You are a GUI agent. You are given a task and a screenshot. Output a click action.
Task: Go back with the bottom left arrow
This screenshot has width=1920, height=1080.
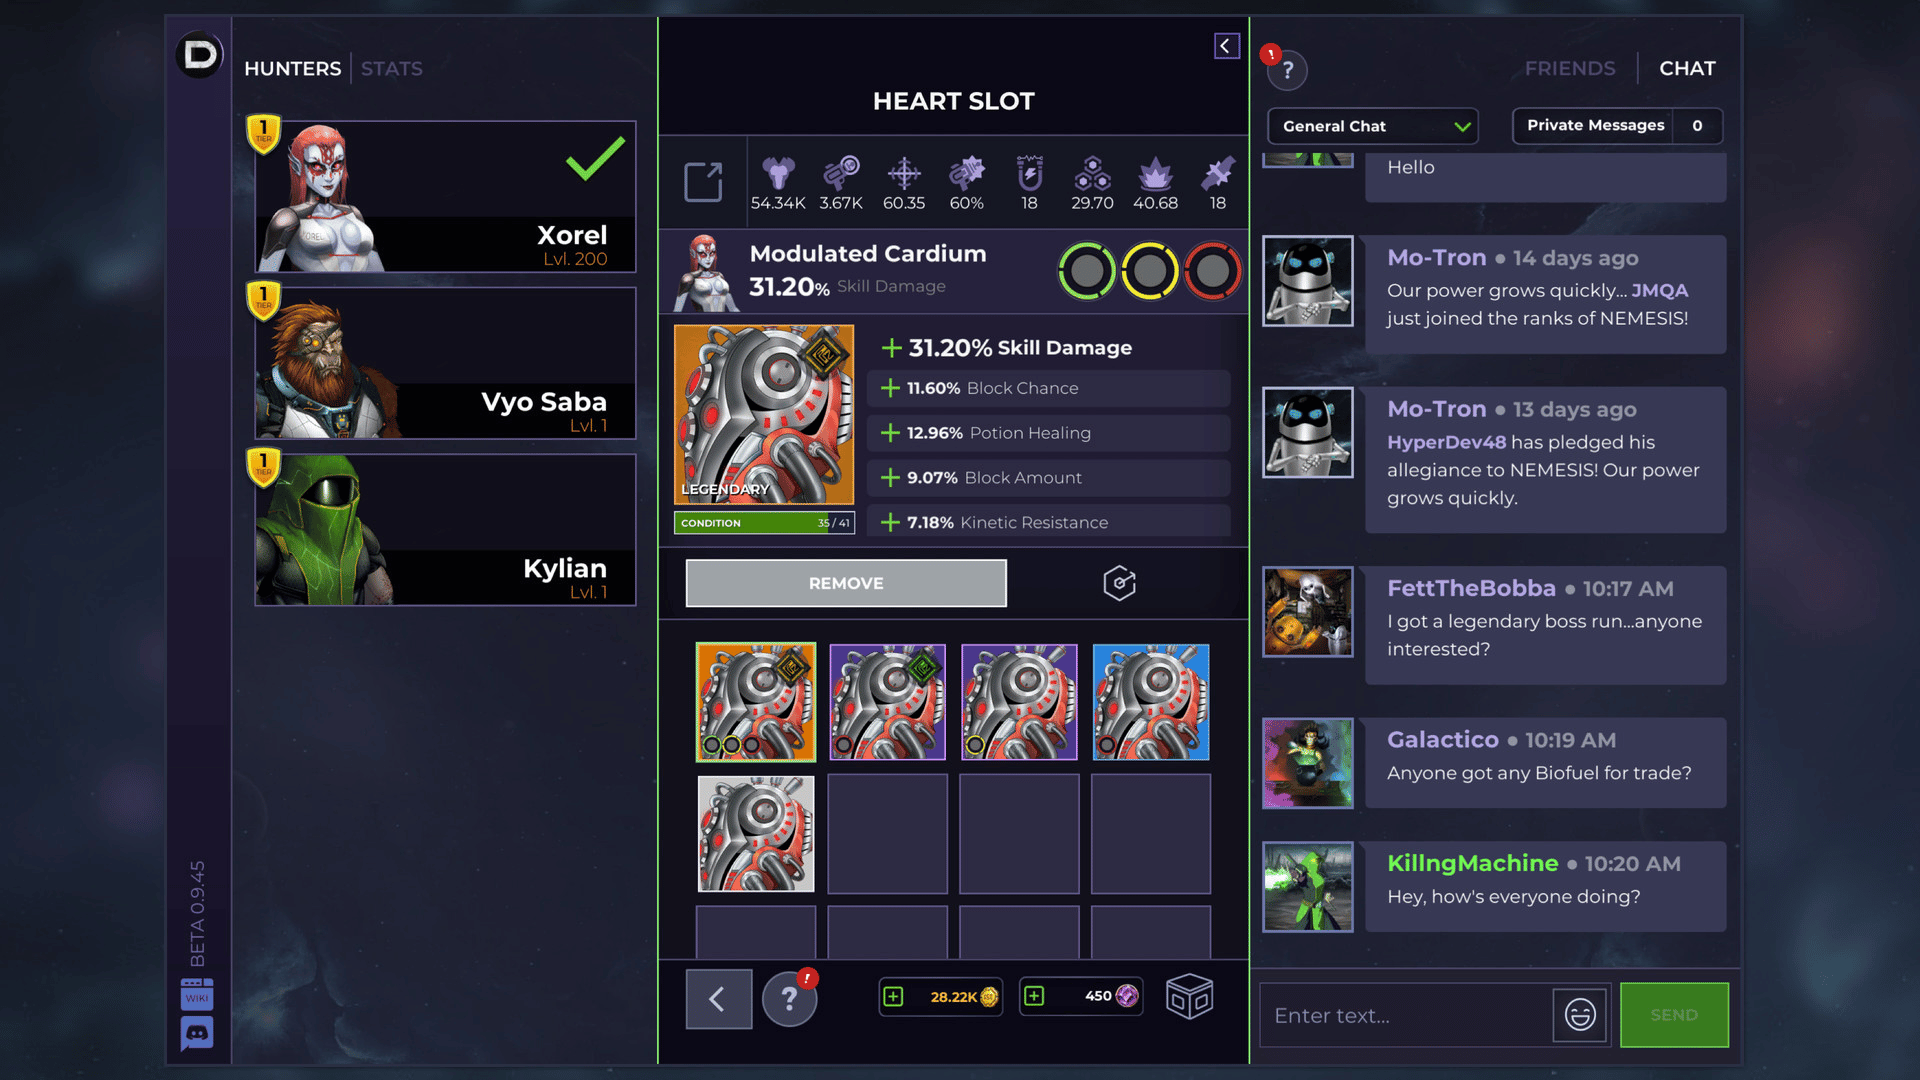[718, 998]
